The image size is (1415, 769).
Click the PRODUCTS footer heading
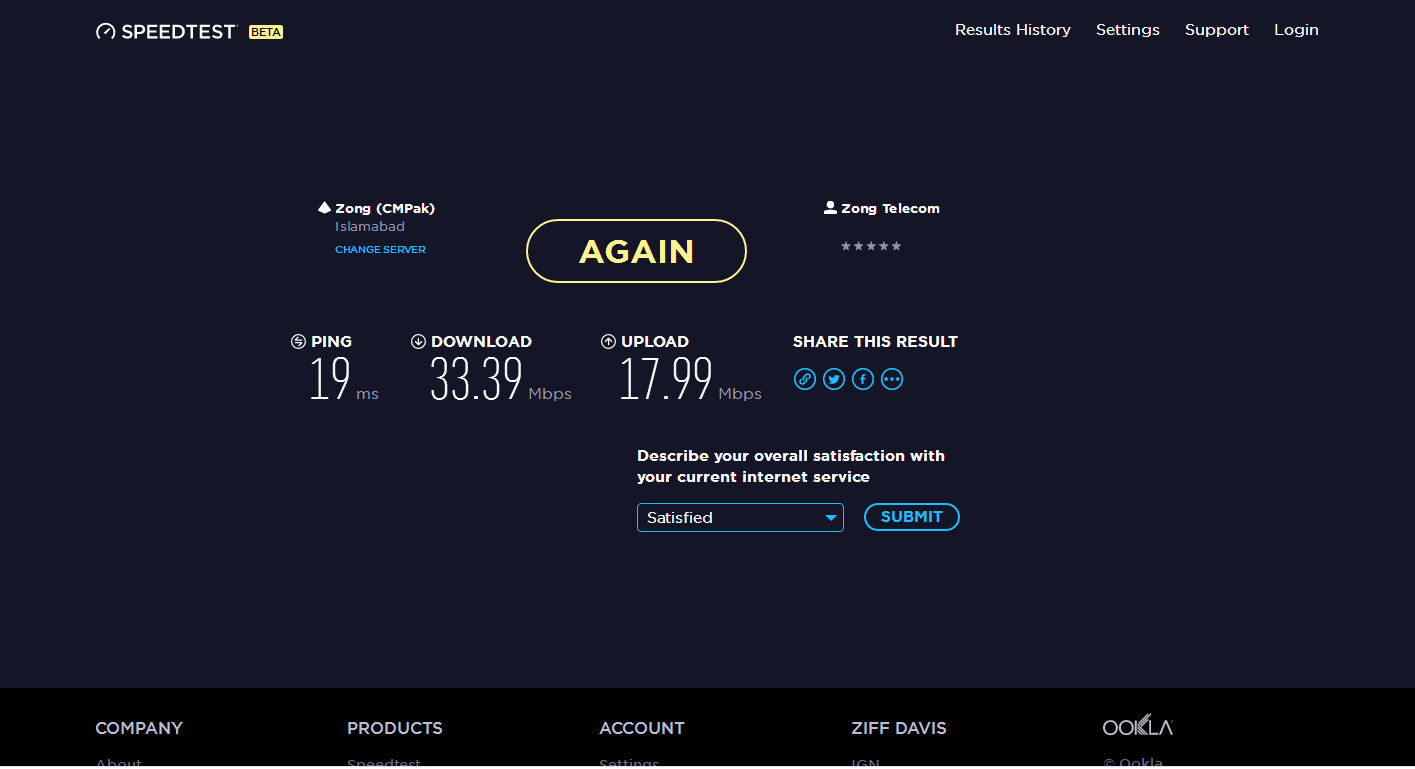395,728
